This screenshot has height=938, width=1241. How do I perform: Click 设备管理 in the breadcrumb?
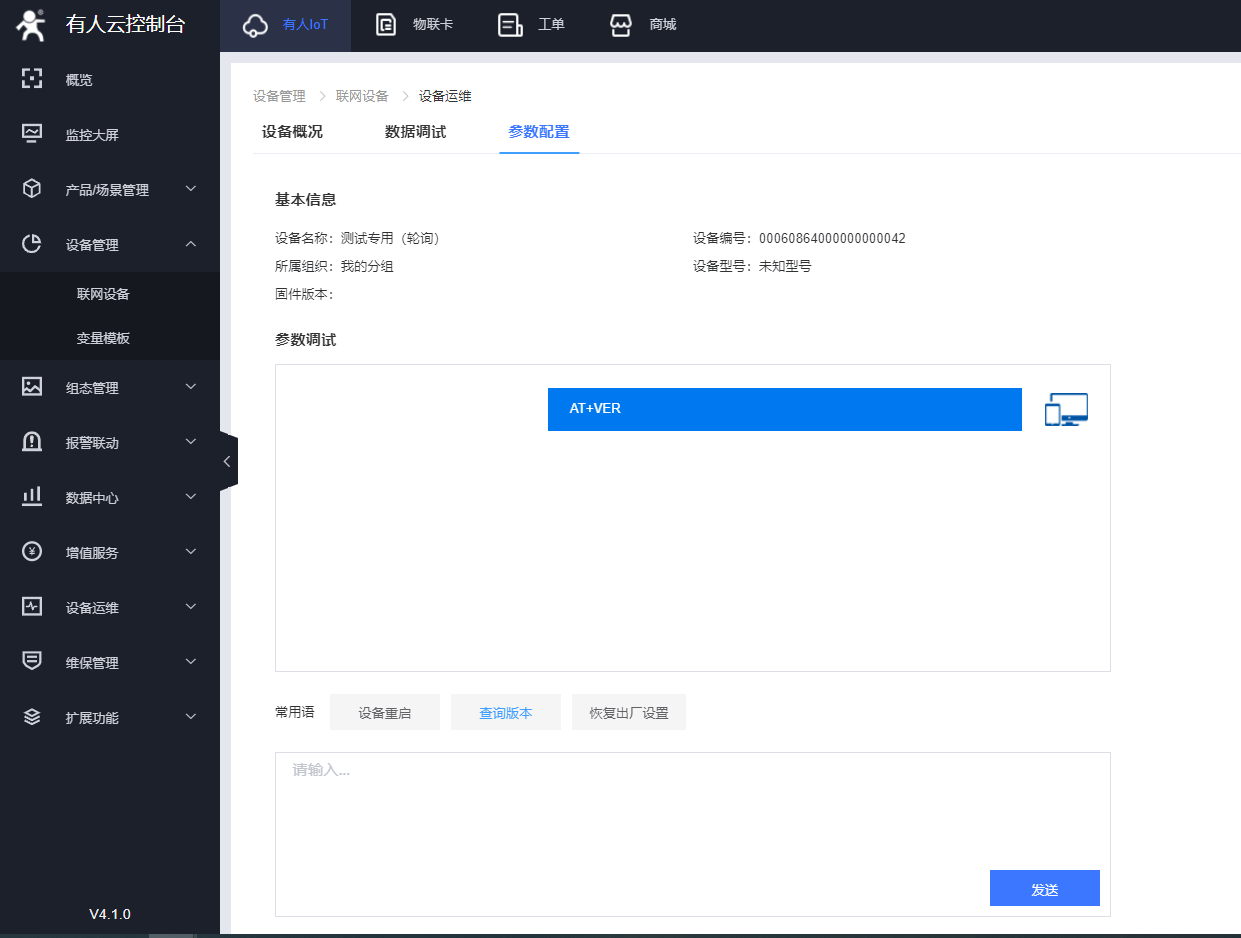click(279, 96)
